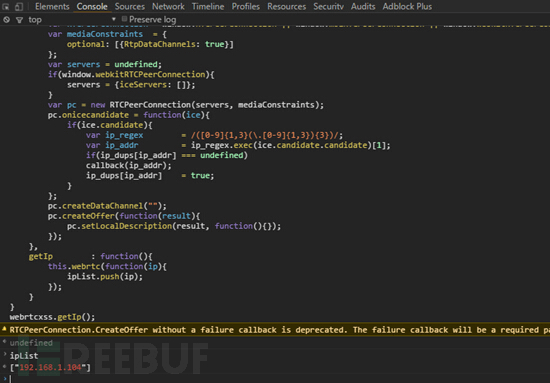Select the Profiles tab
This screenshot has width=550, height=383.
(x=246, y=6)
